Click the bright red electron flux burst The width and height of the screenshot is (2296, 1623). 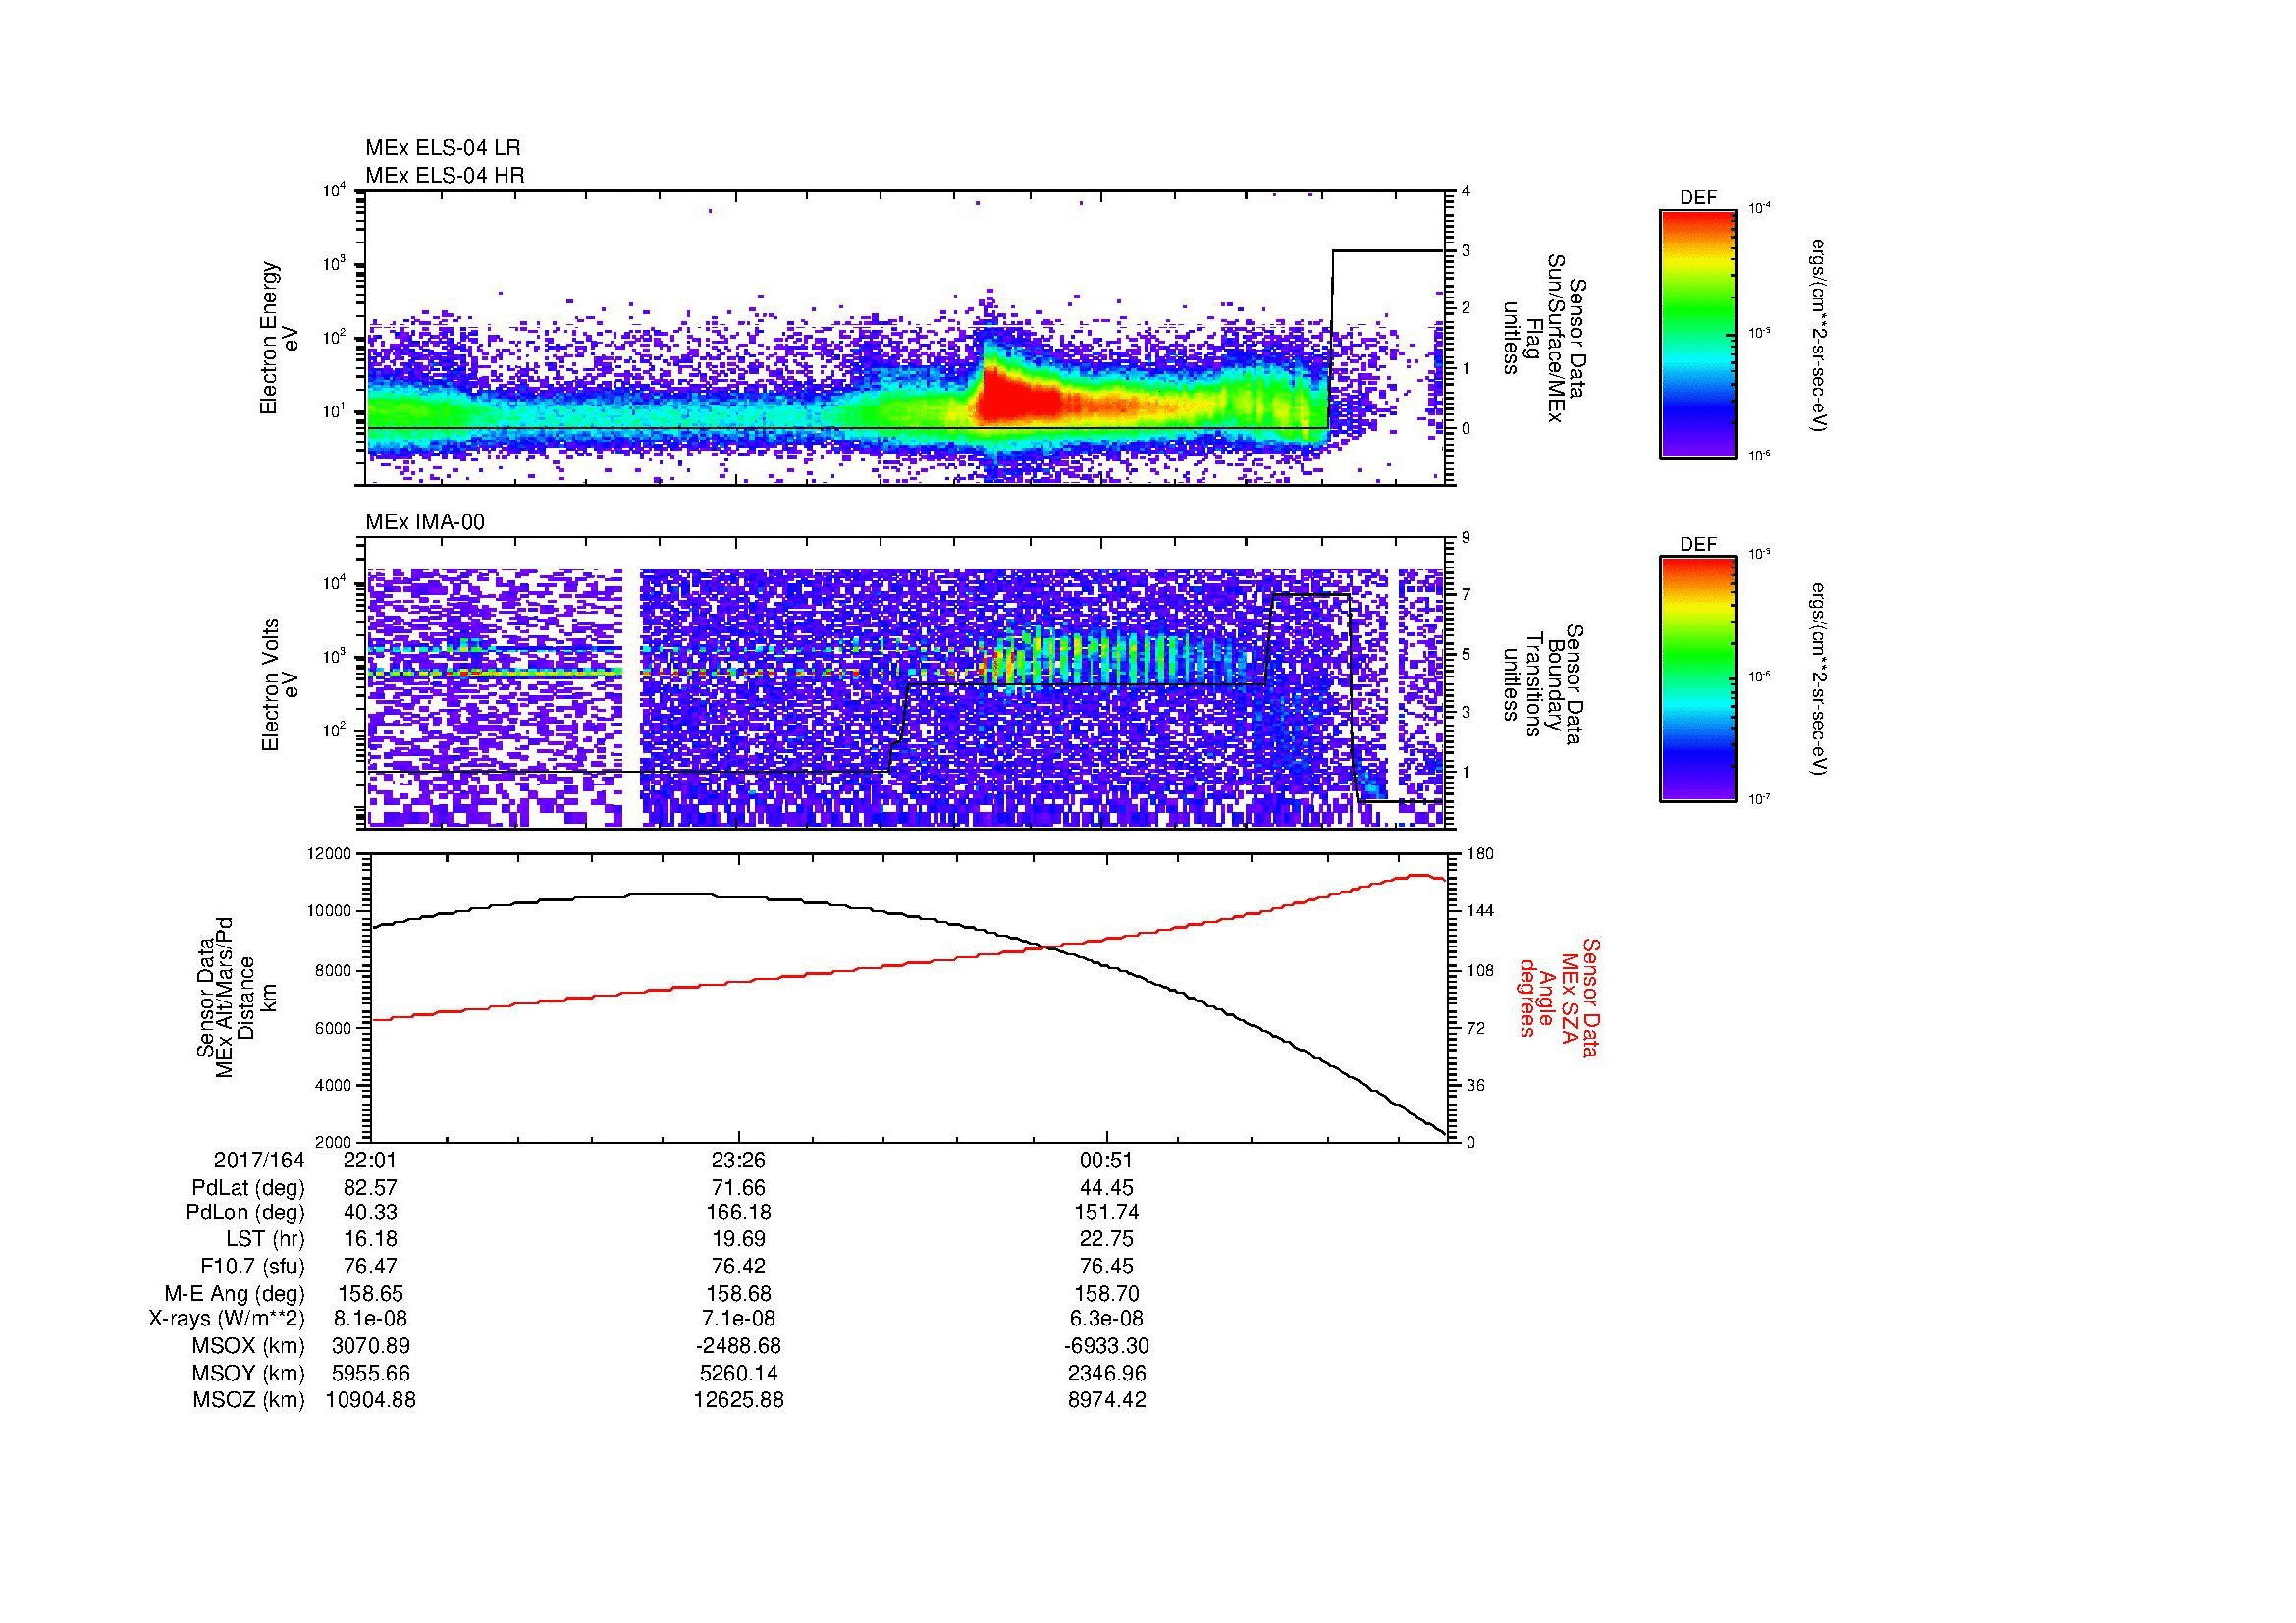pyautogui.click(x=1020, y=397)
